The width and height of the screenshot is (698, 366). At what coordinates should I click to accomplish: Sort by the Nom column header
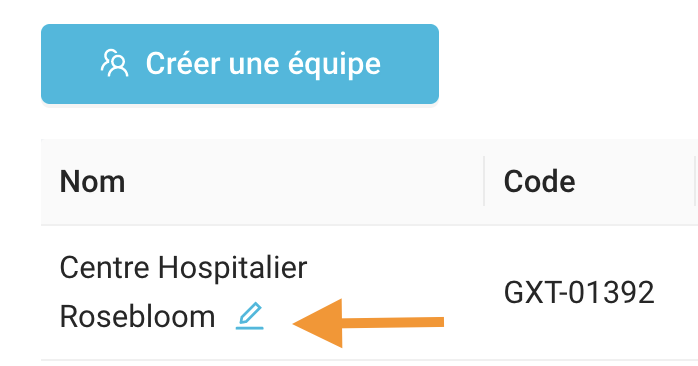92,181
